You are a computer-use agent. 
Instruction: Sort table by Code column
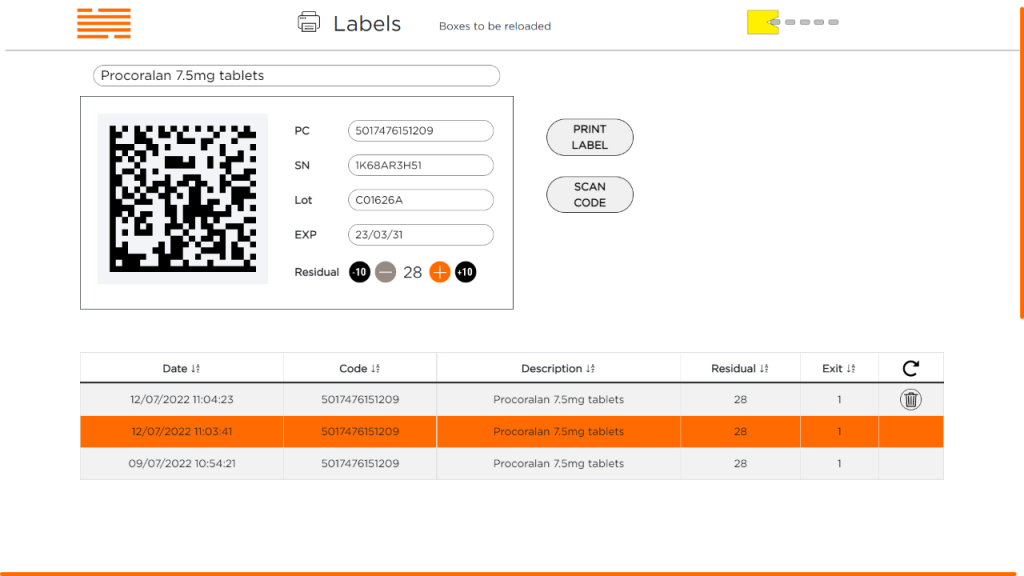click(359, 368)
